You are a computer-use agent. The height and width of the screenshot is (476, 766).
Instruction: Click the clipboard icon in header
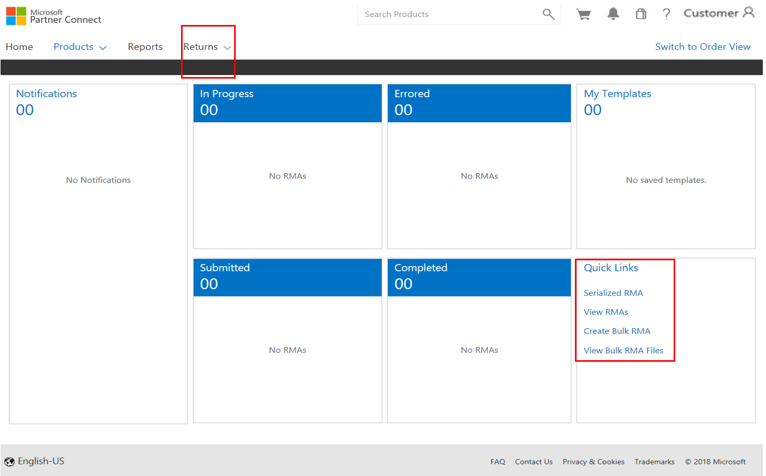tap(640, 14)
